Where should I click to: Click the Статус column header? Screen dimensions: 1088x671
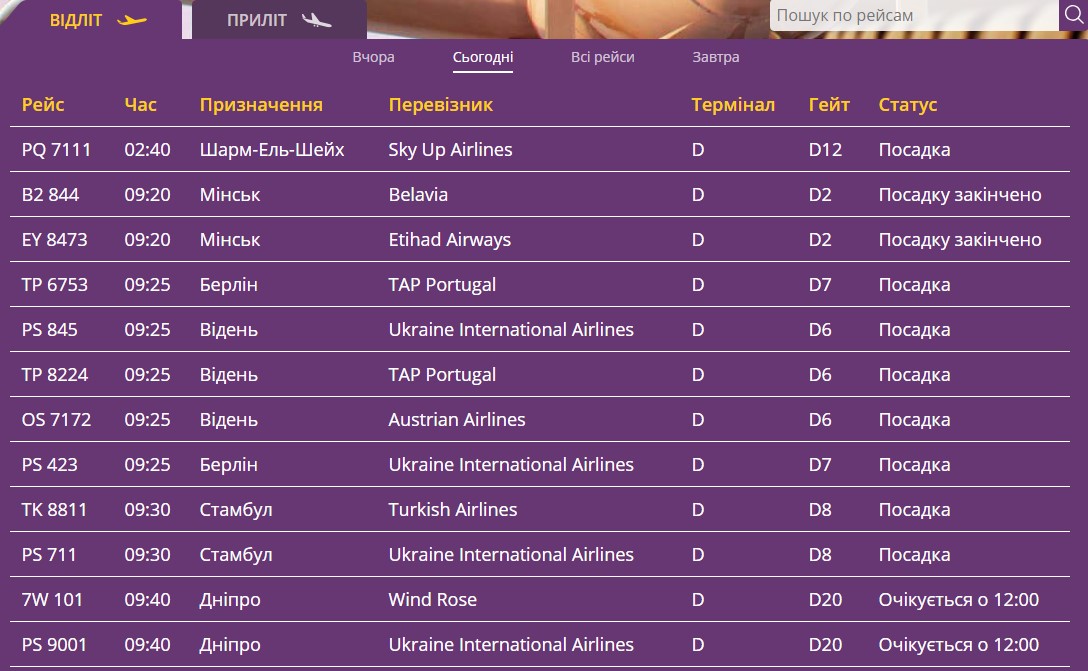pyautogui.click(x=908, y=105)
